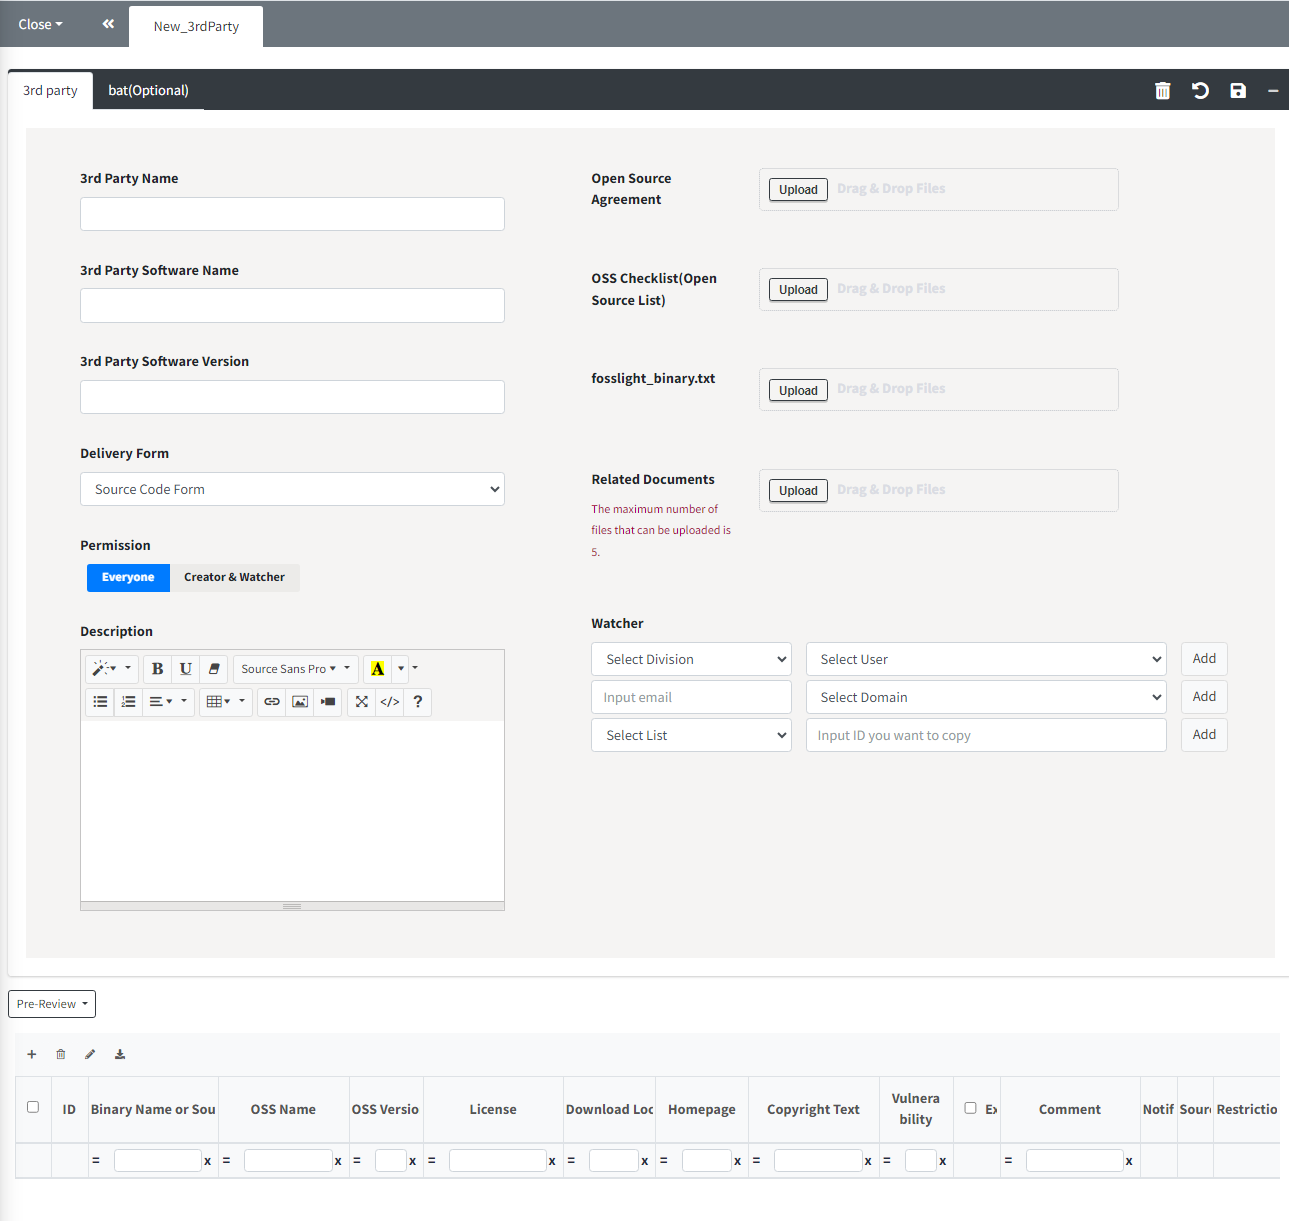Insert a video in description editor
The height and width of the screenshot is (1221, 1289).
click(328, 702)
